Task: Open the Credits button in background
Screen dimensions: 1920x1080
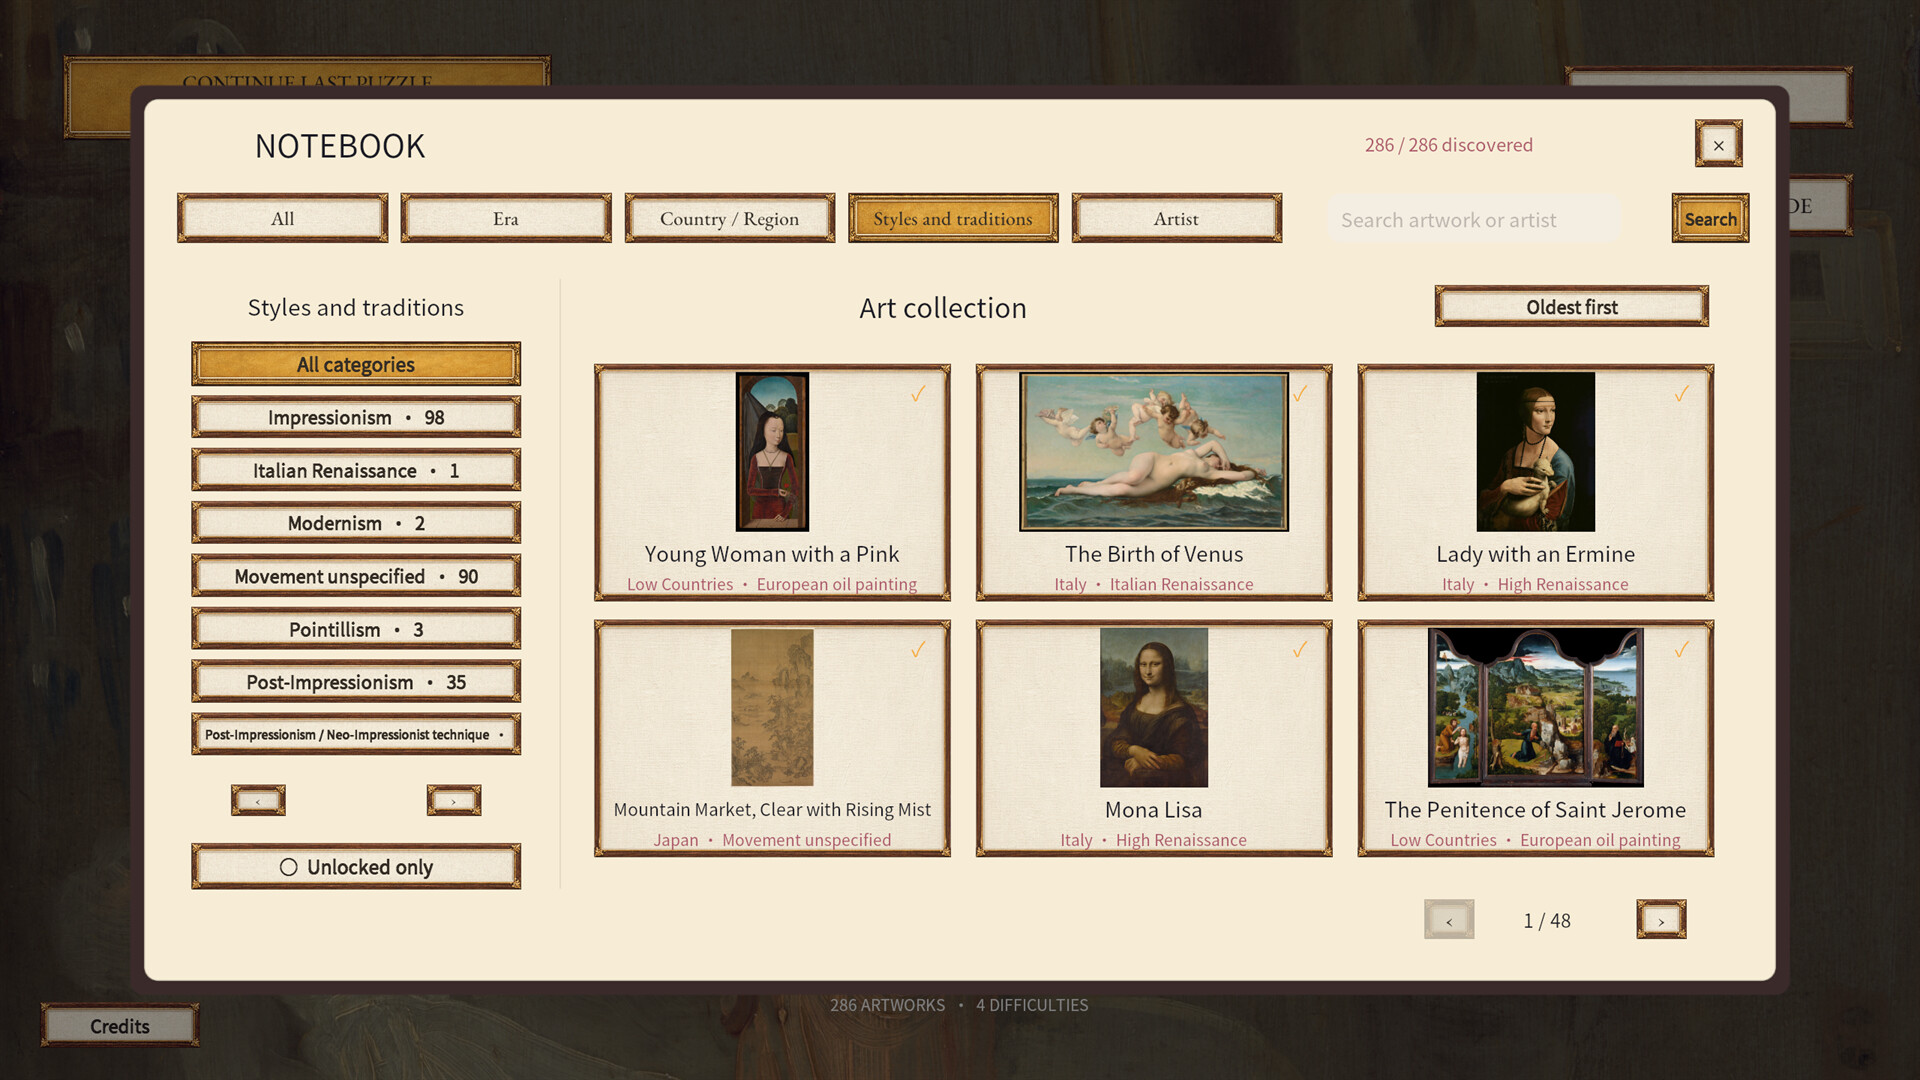Action: tap(120, 1026)
